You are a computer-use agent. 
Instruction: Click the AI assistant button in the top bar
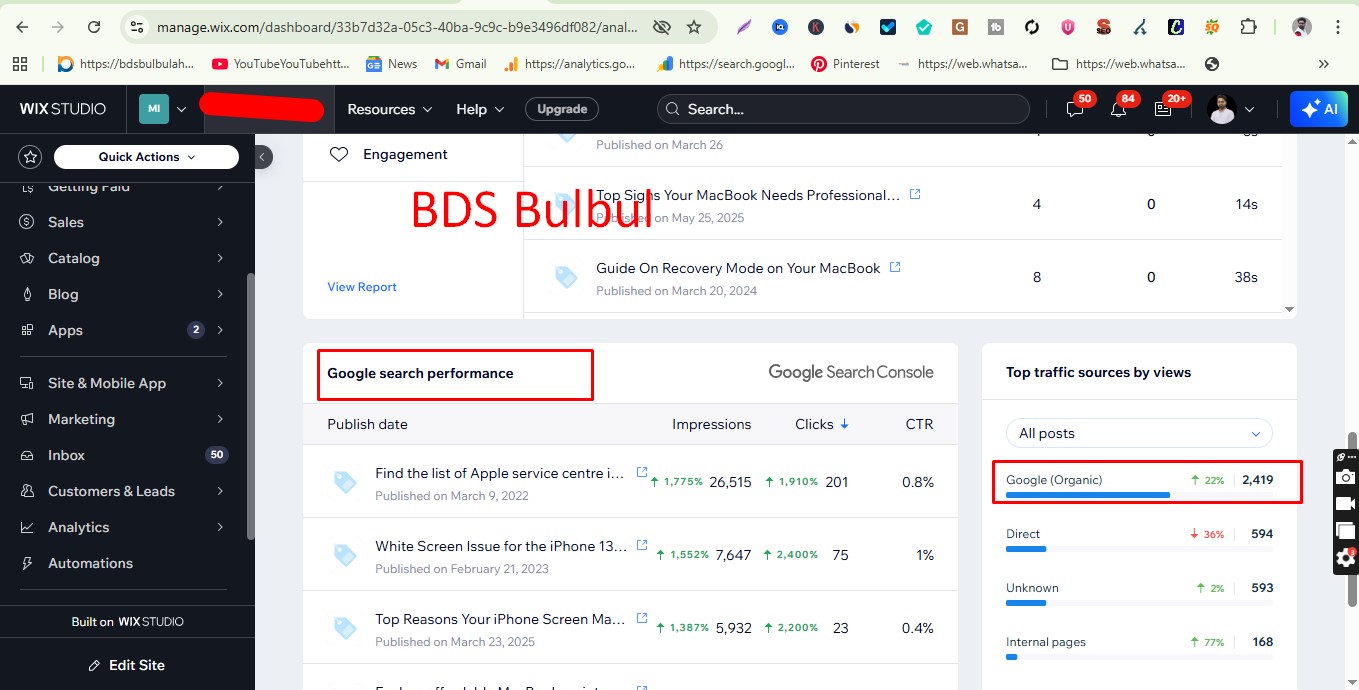pyautogui.click(x=1318, y=109)
